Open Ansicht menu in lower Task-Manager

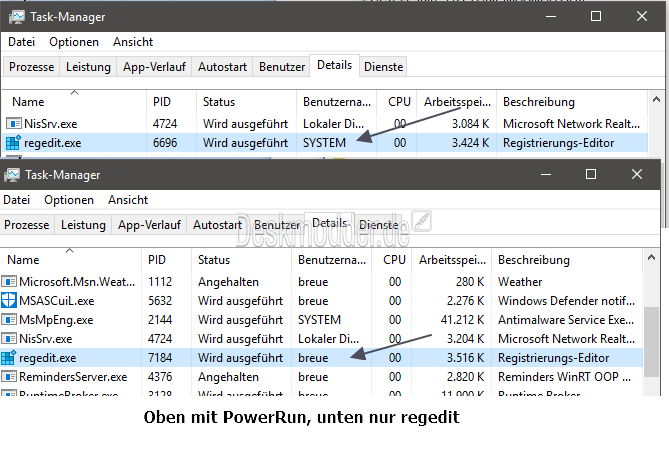[x=128, y=200]
